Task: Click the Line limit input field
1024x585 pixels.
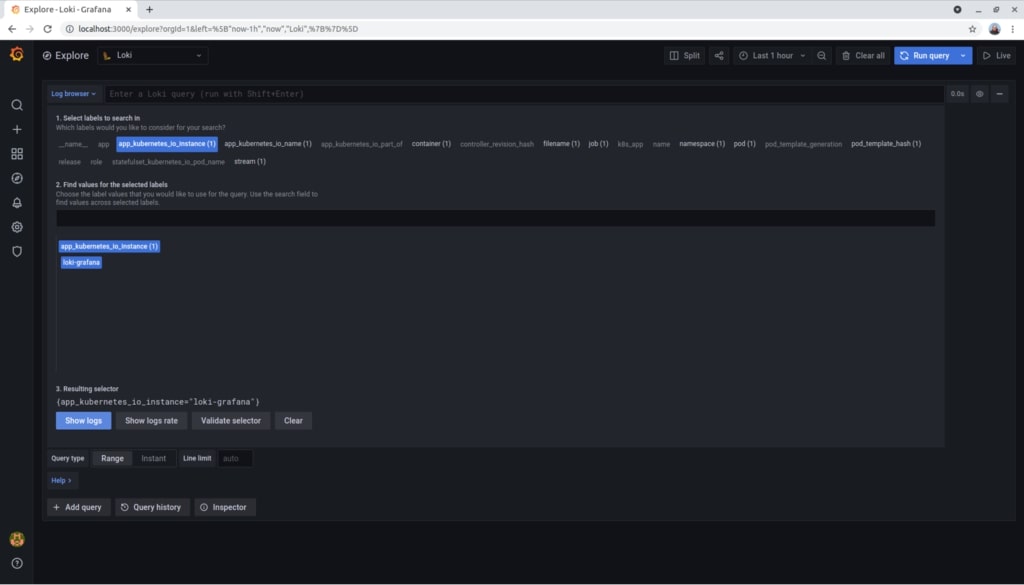Action: click(235, 459)
